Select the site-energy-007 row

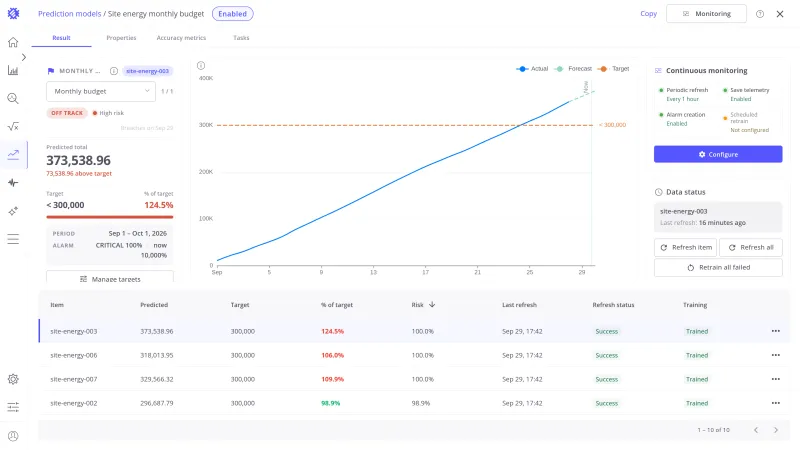click(x=414, y=379)
